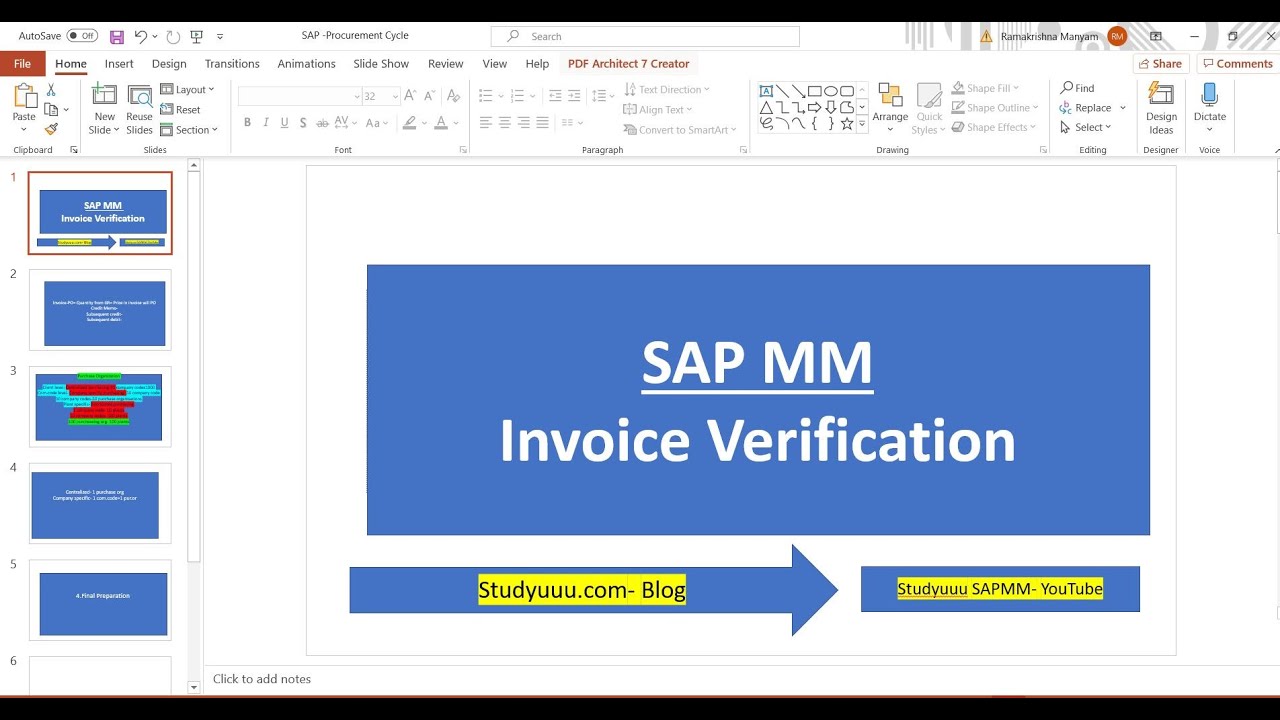Open Ribbon Display Options icon
Screen dimensions: 1280x720
click(x=1156, y=36)
